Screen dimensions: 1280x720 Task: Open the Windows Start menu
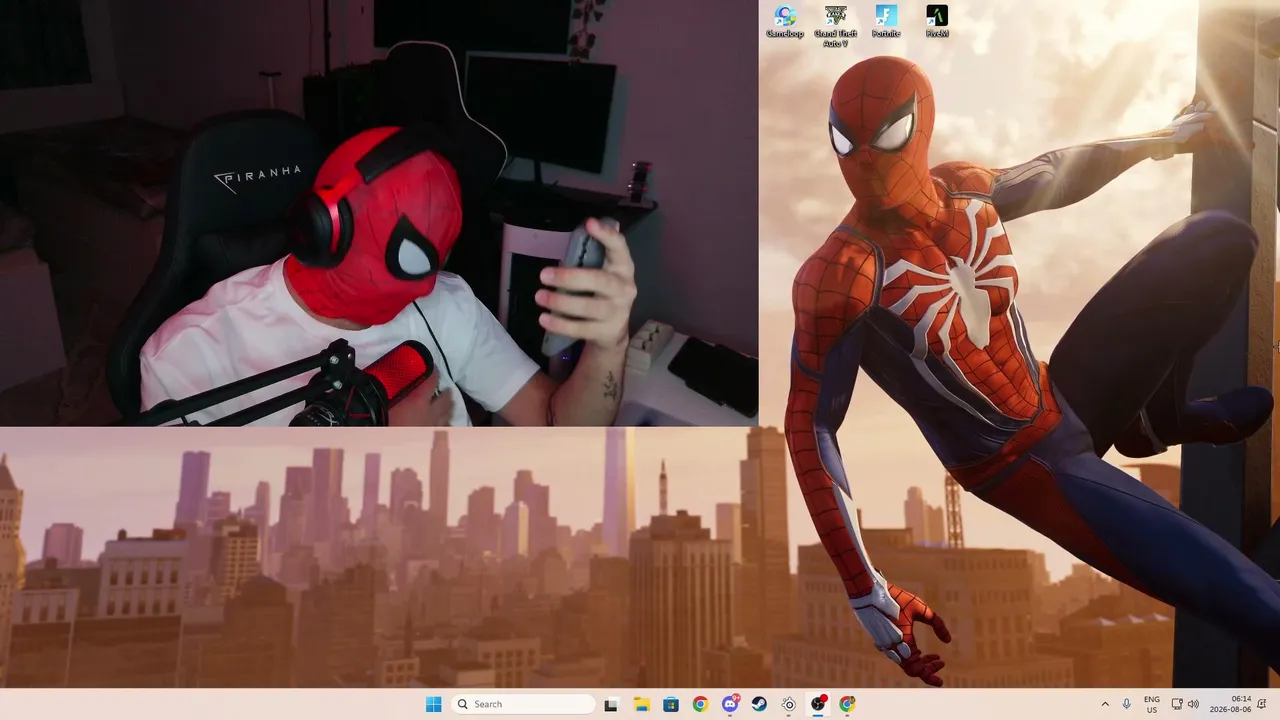[433, 704]
